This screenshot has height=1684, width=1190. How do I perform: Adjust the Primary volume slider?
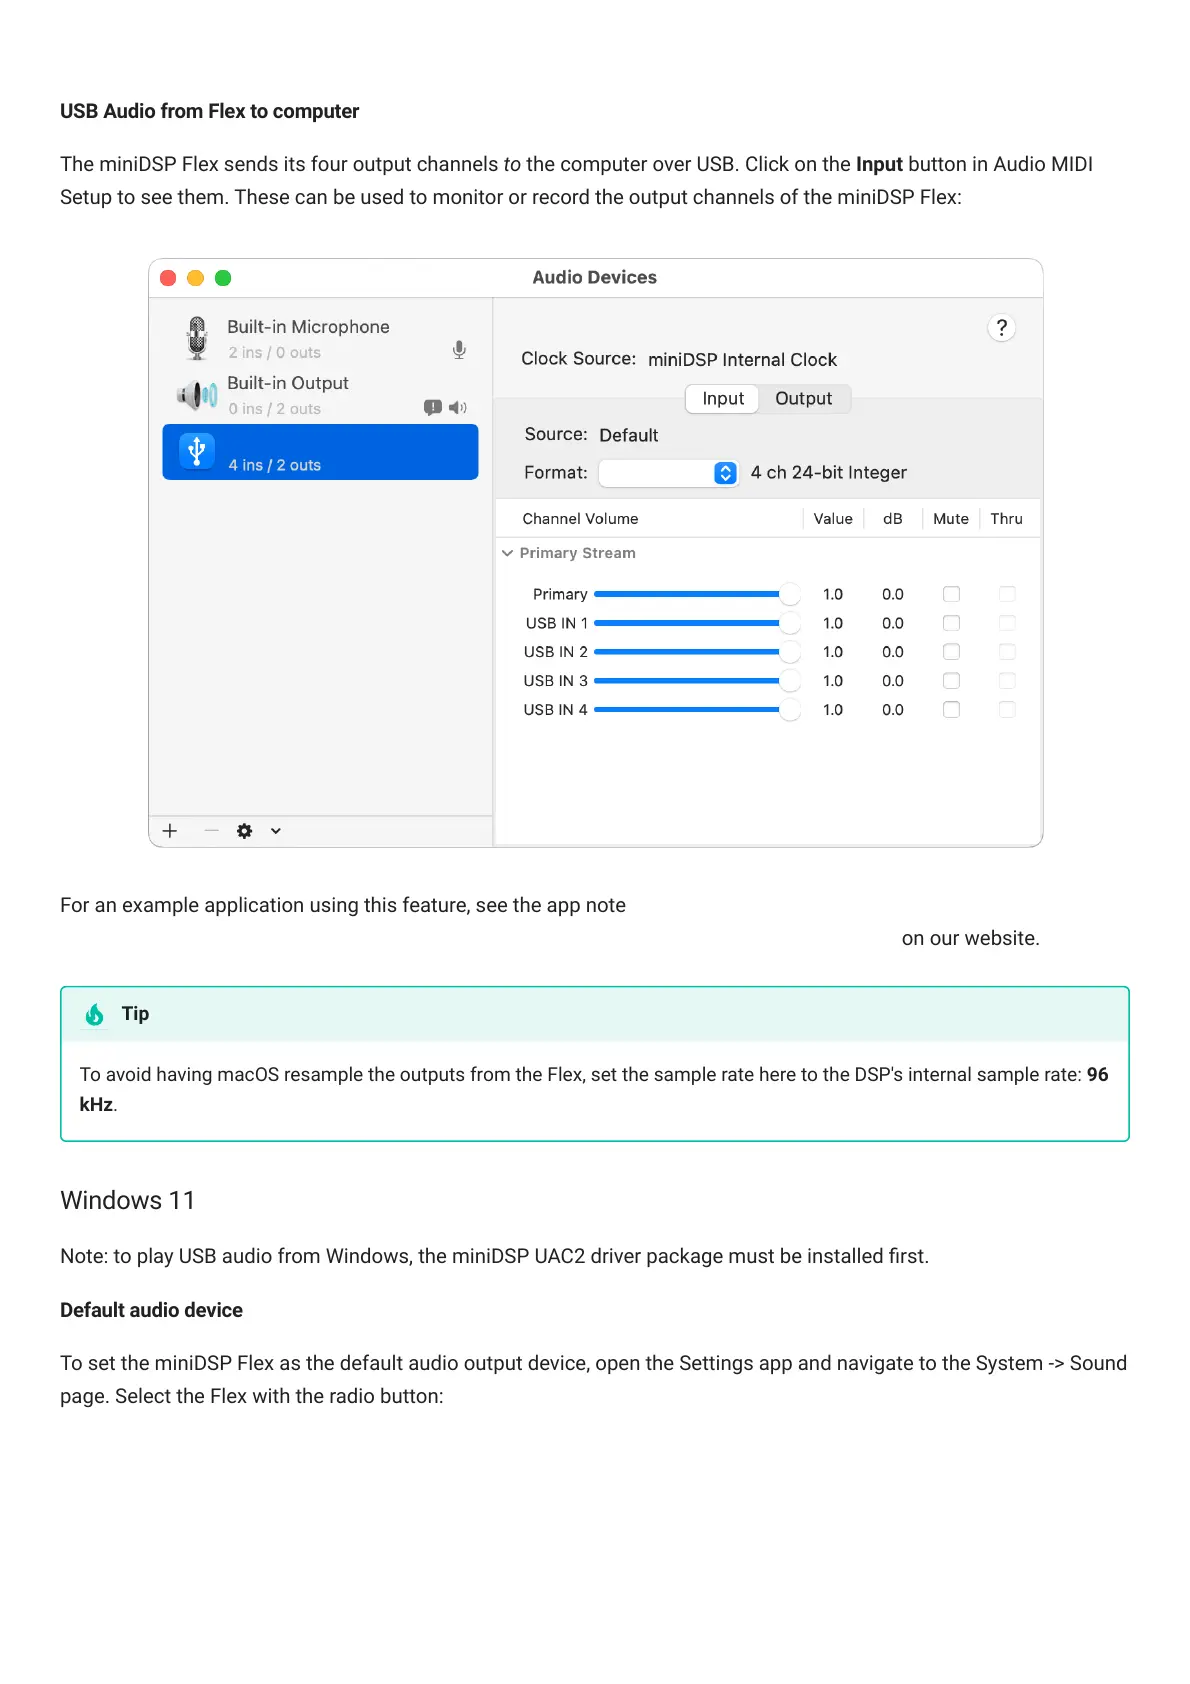tap(697, 594)
